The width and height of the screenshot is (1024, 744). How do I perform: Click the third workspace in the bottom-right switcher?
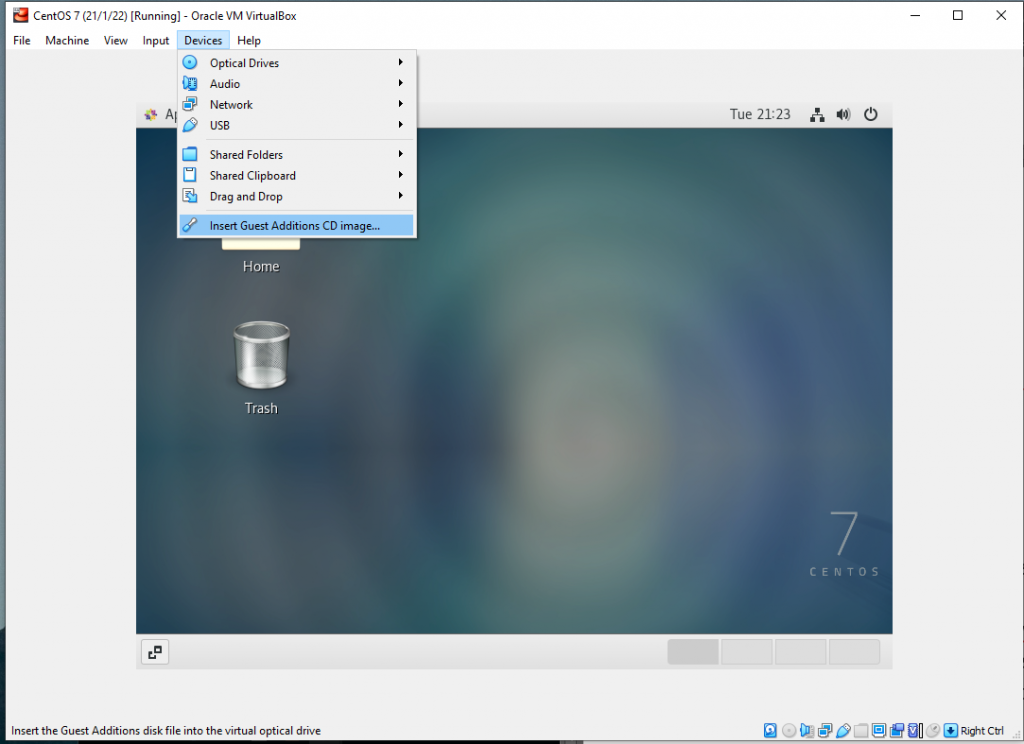pos(800,652)
